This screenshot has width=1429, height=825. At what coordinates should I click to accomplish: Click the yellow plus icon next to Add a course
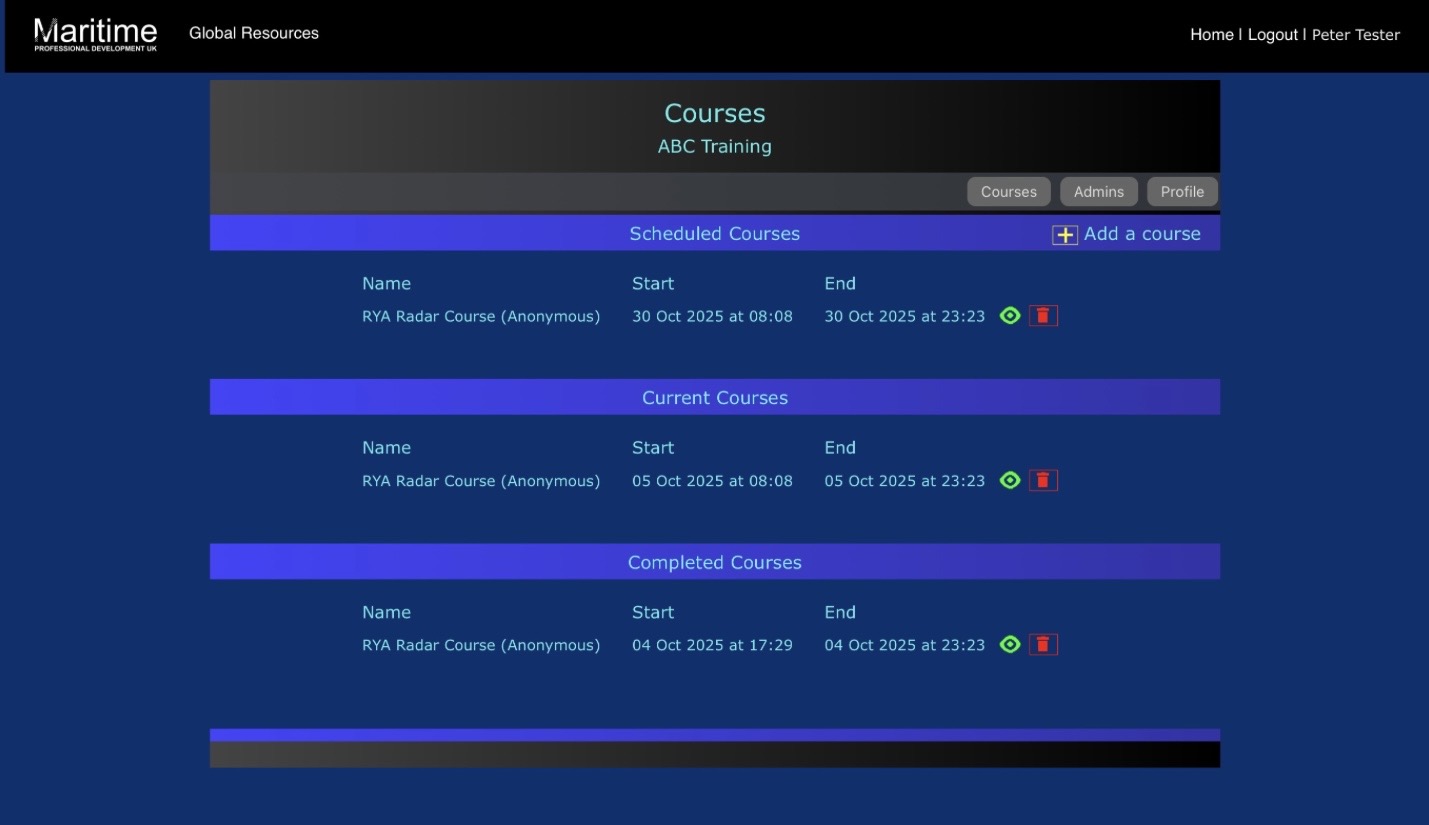[x=1065, y=233]
